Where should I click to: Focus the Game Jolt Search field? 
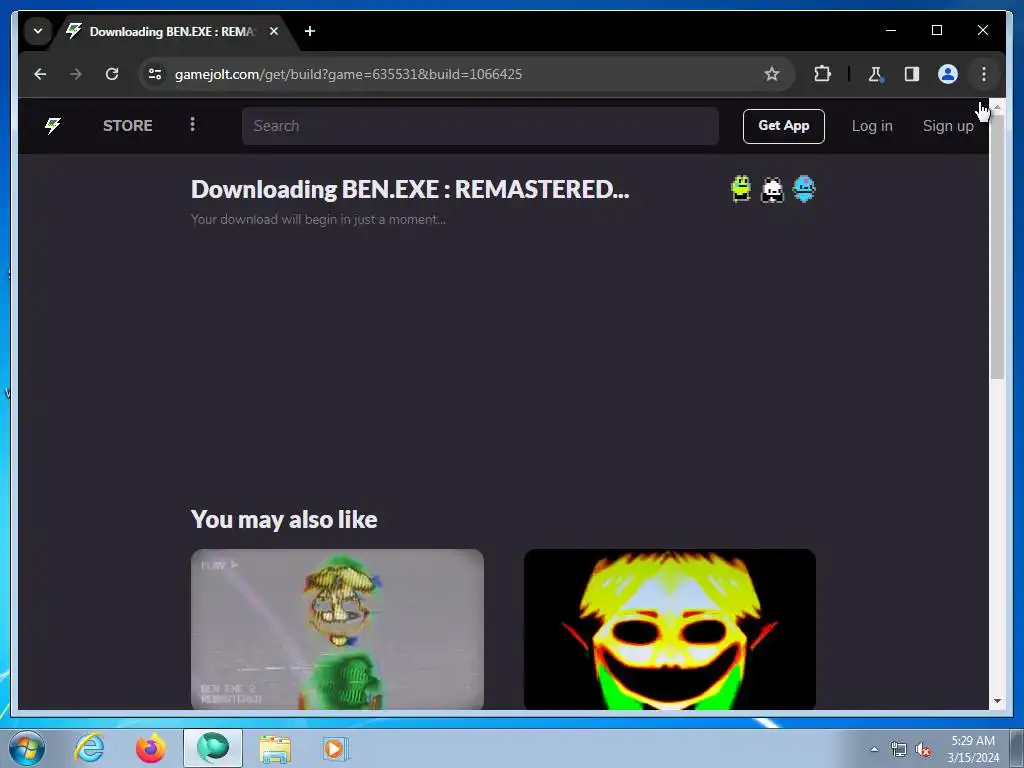click(x=480, y=126)
